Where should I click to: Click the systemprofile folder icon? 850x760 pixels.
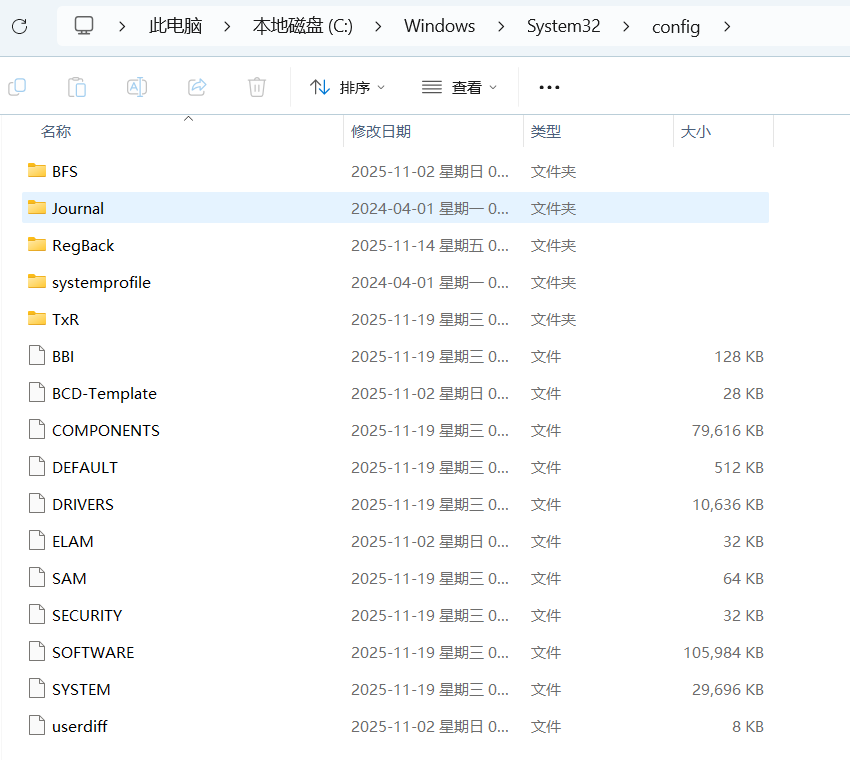(x=37, y=282)
